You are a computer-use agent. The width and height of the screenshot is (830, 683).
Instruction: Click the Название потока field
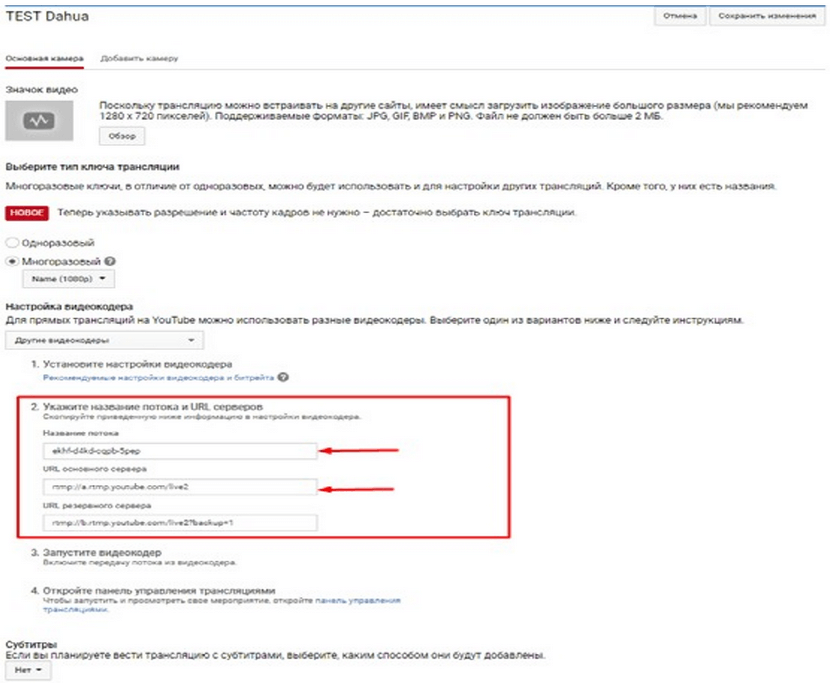[x=180, y=451]
